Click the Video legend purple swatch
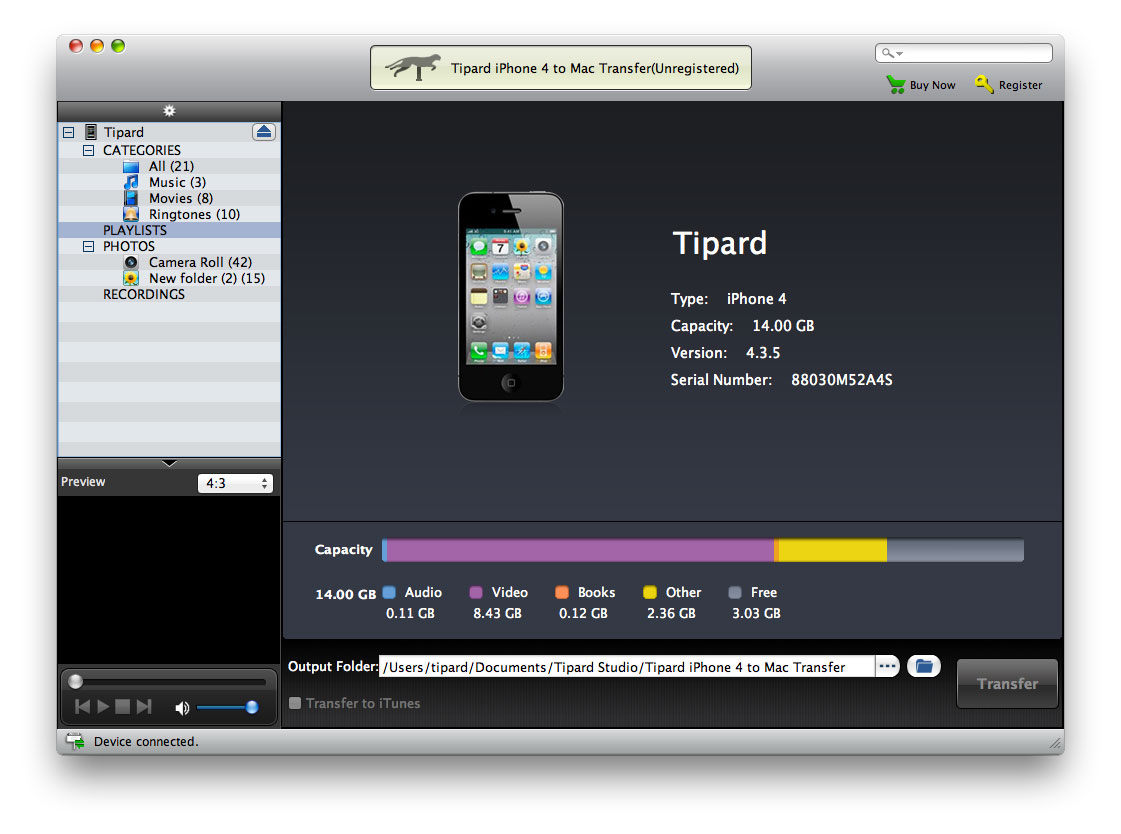 [x=475, y=592]
